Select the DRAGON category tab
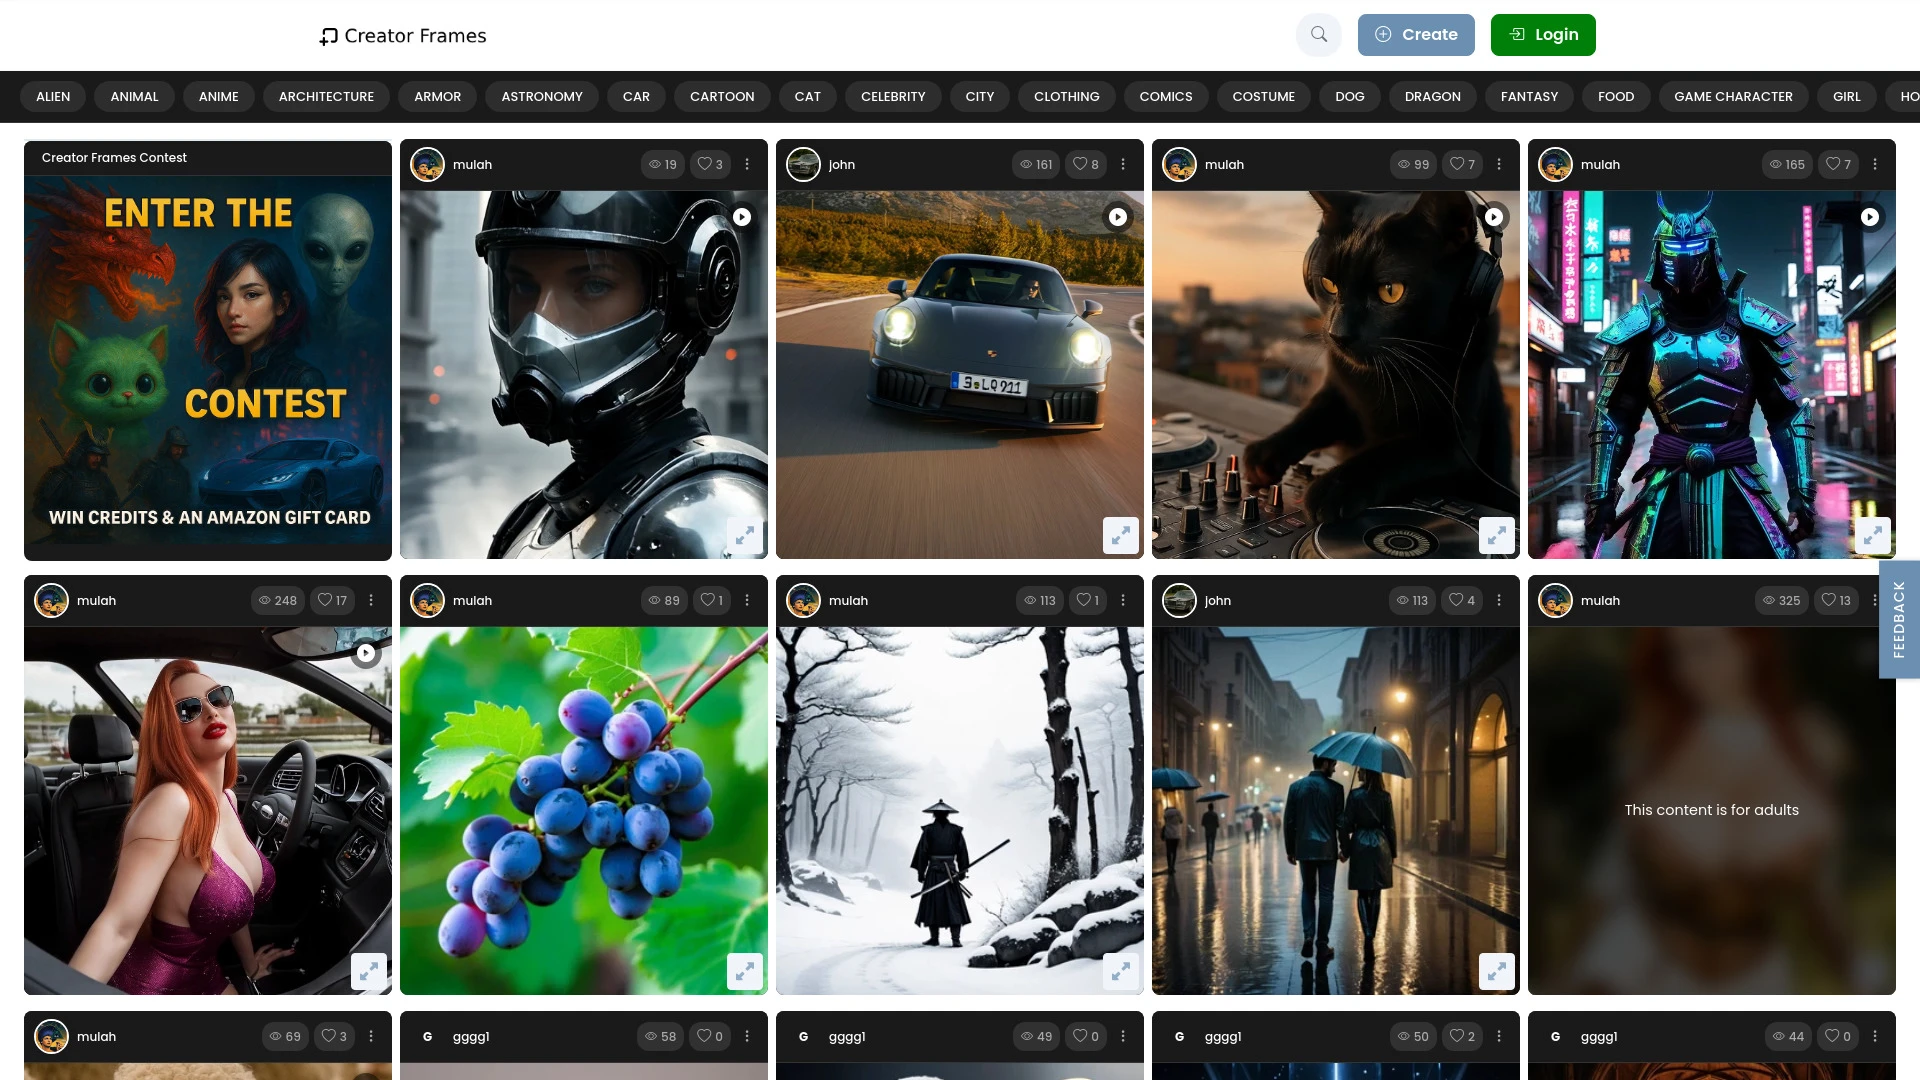This screenshot has height=1080, width=1920. point(1432,96)
